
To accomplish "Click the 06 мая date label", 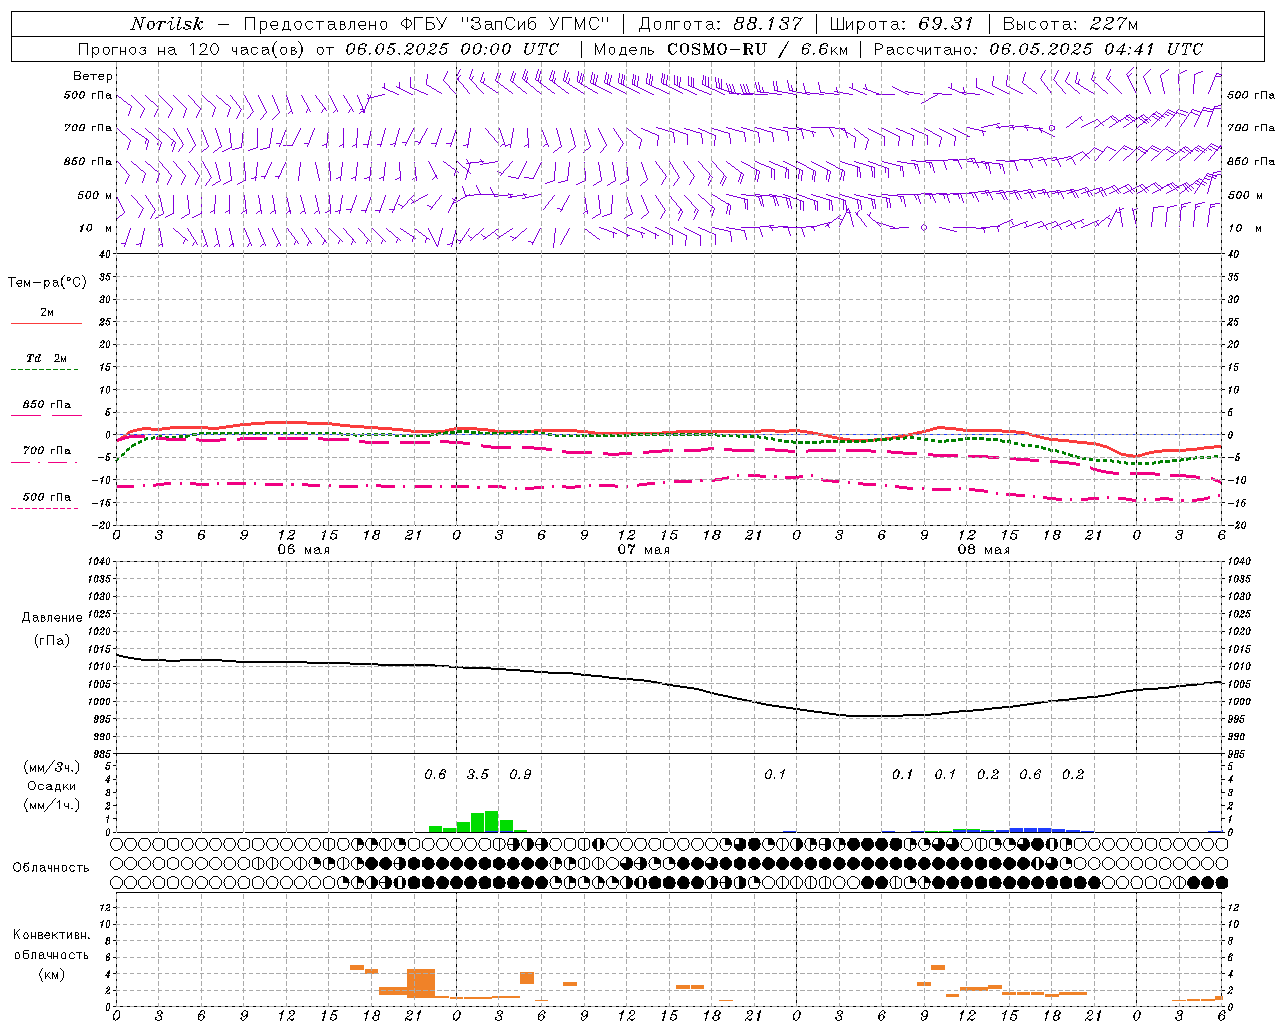I will coord(303,550).
